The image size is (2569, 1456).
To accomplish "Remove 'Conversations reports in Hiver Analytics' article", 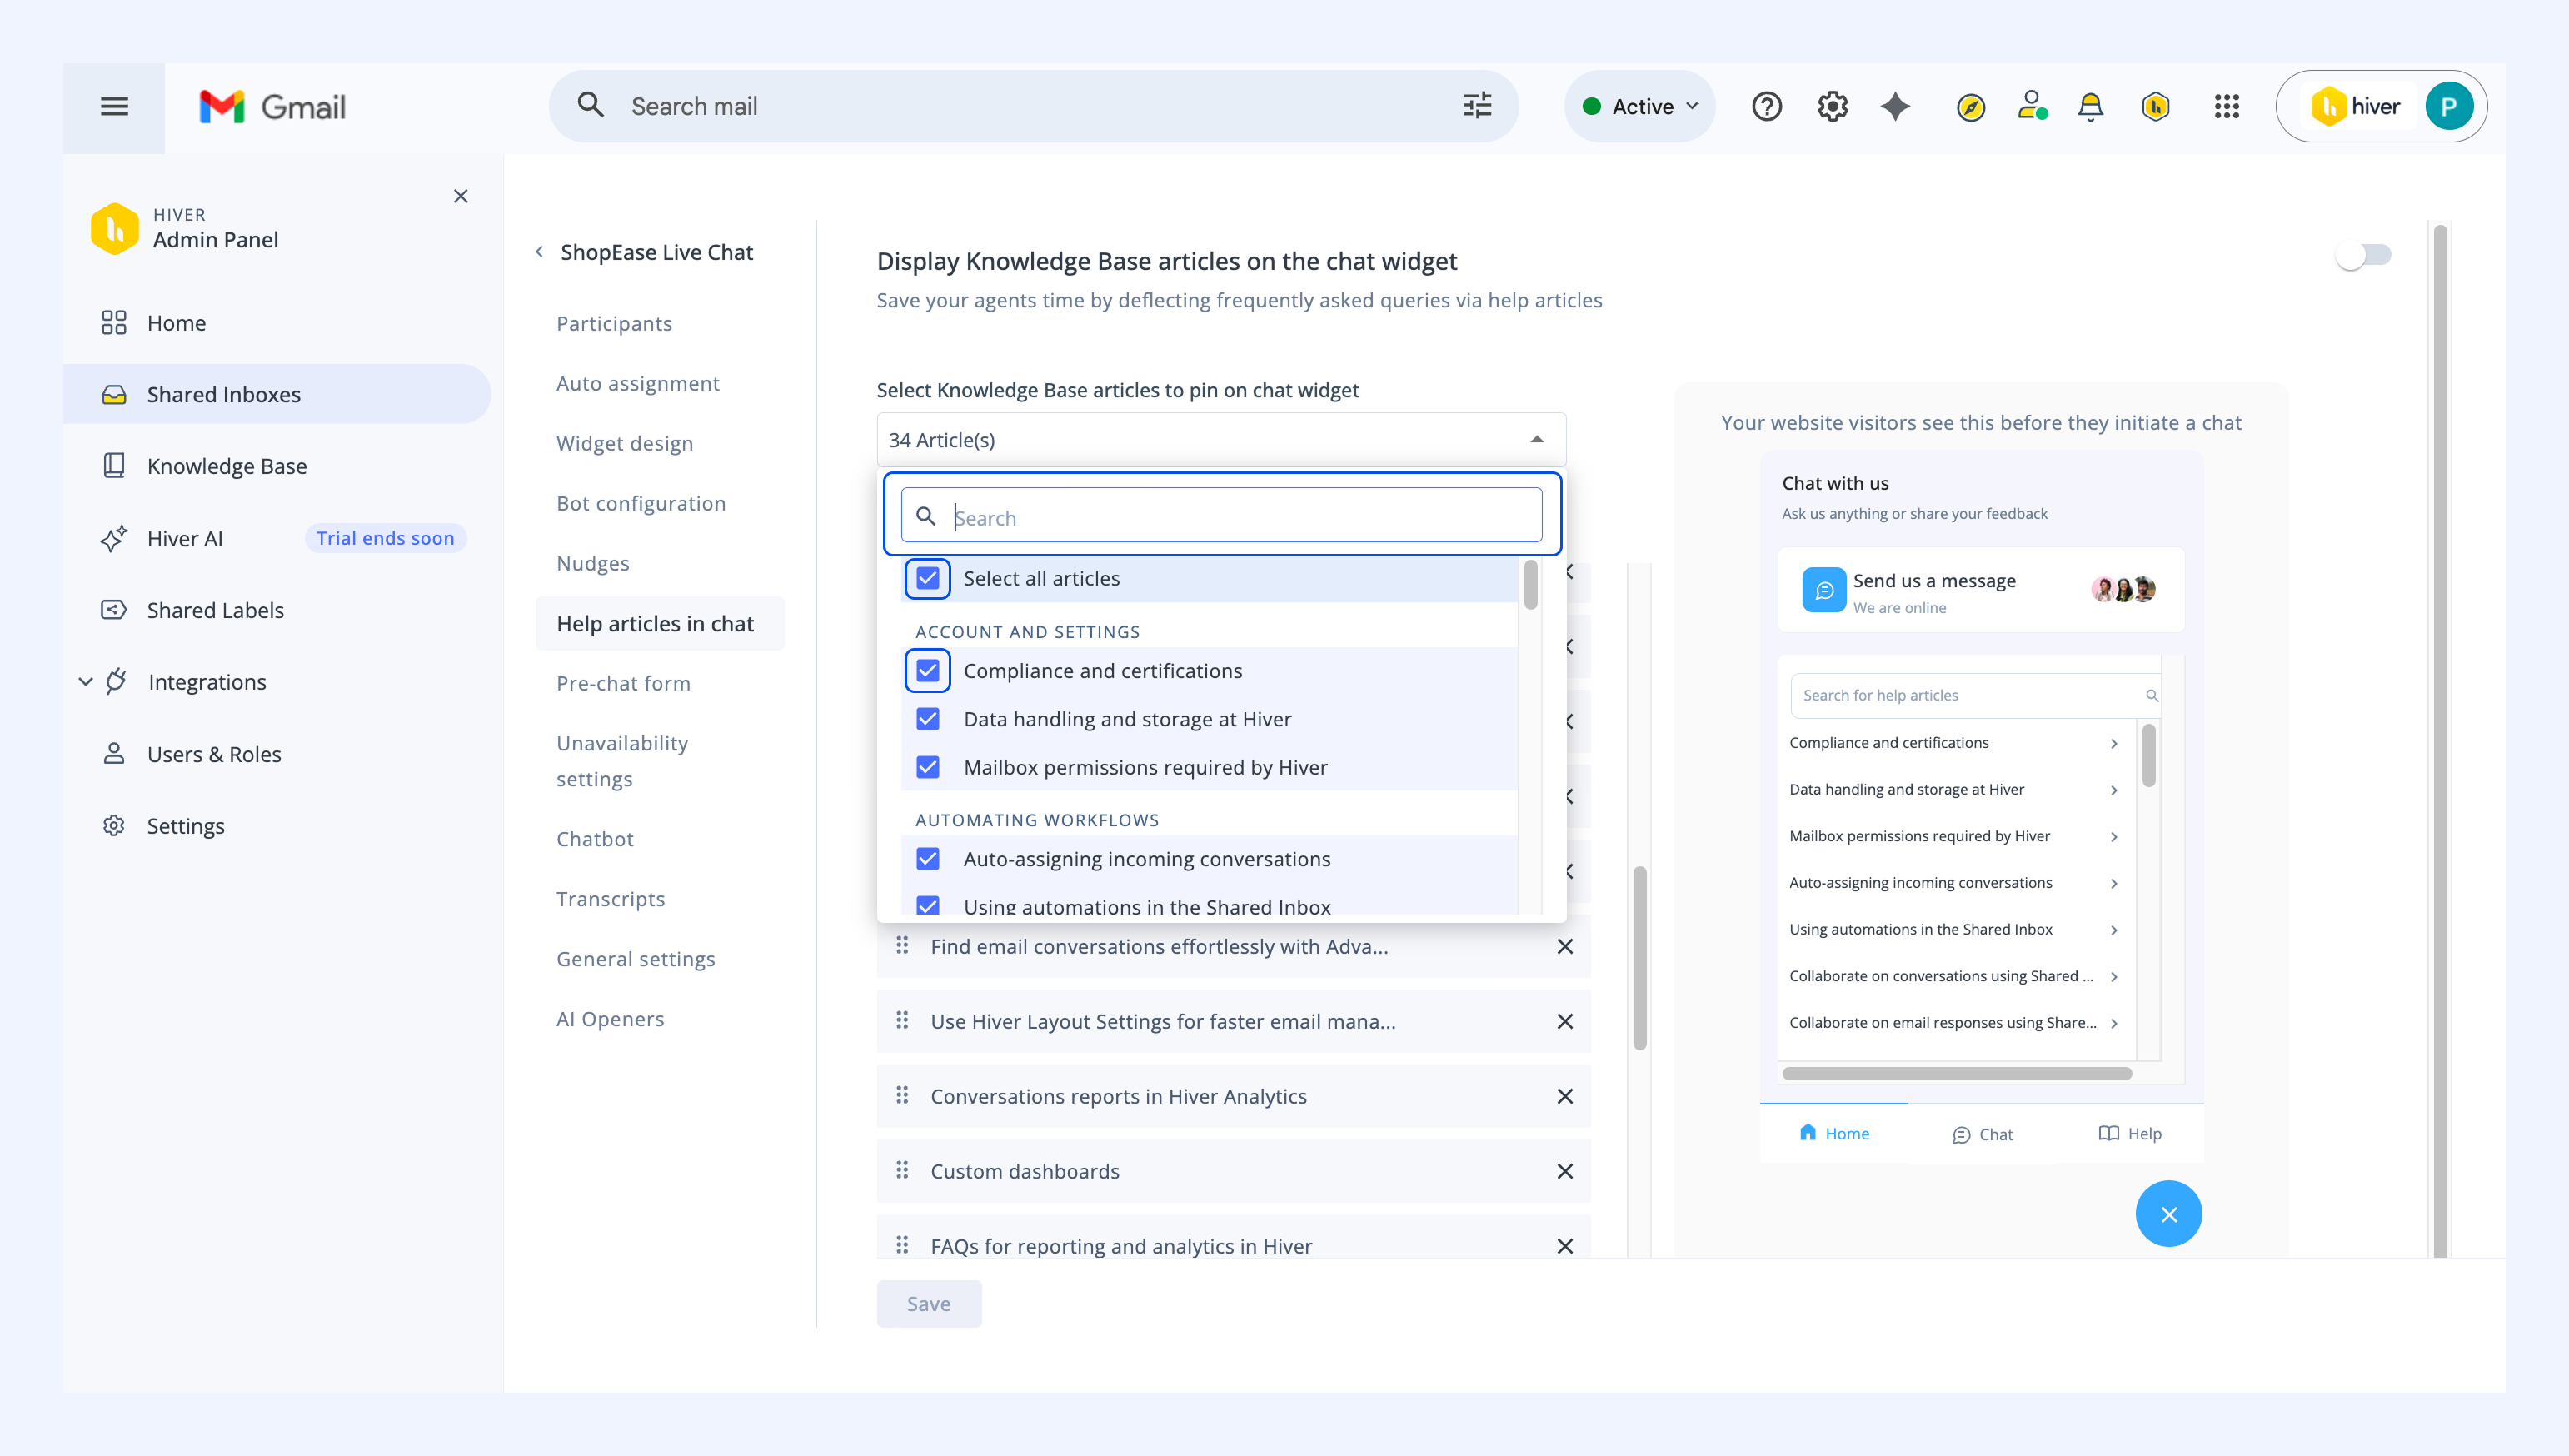I will pos(1565,1096).
